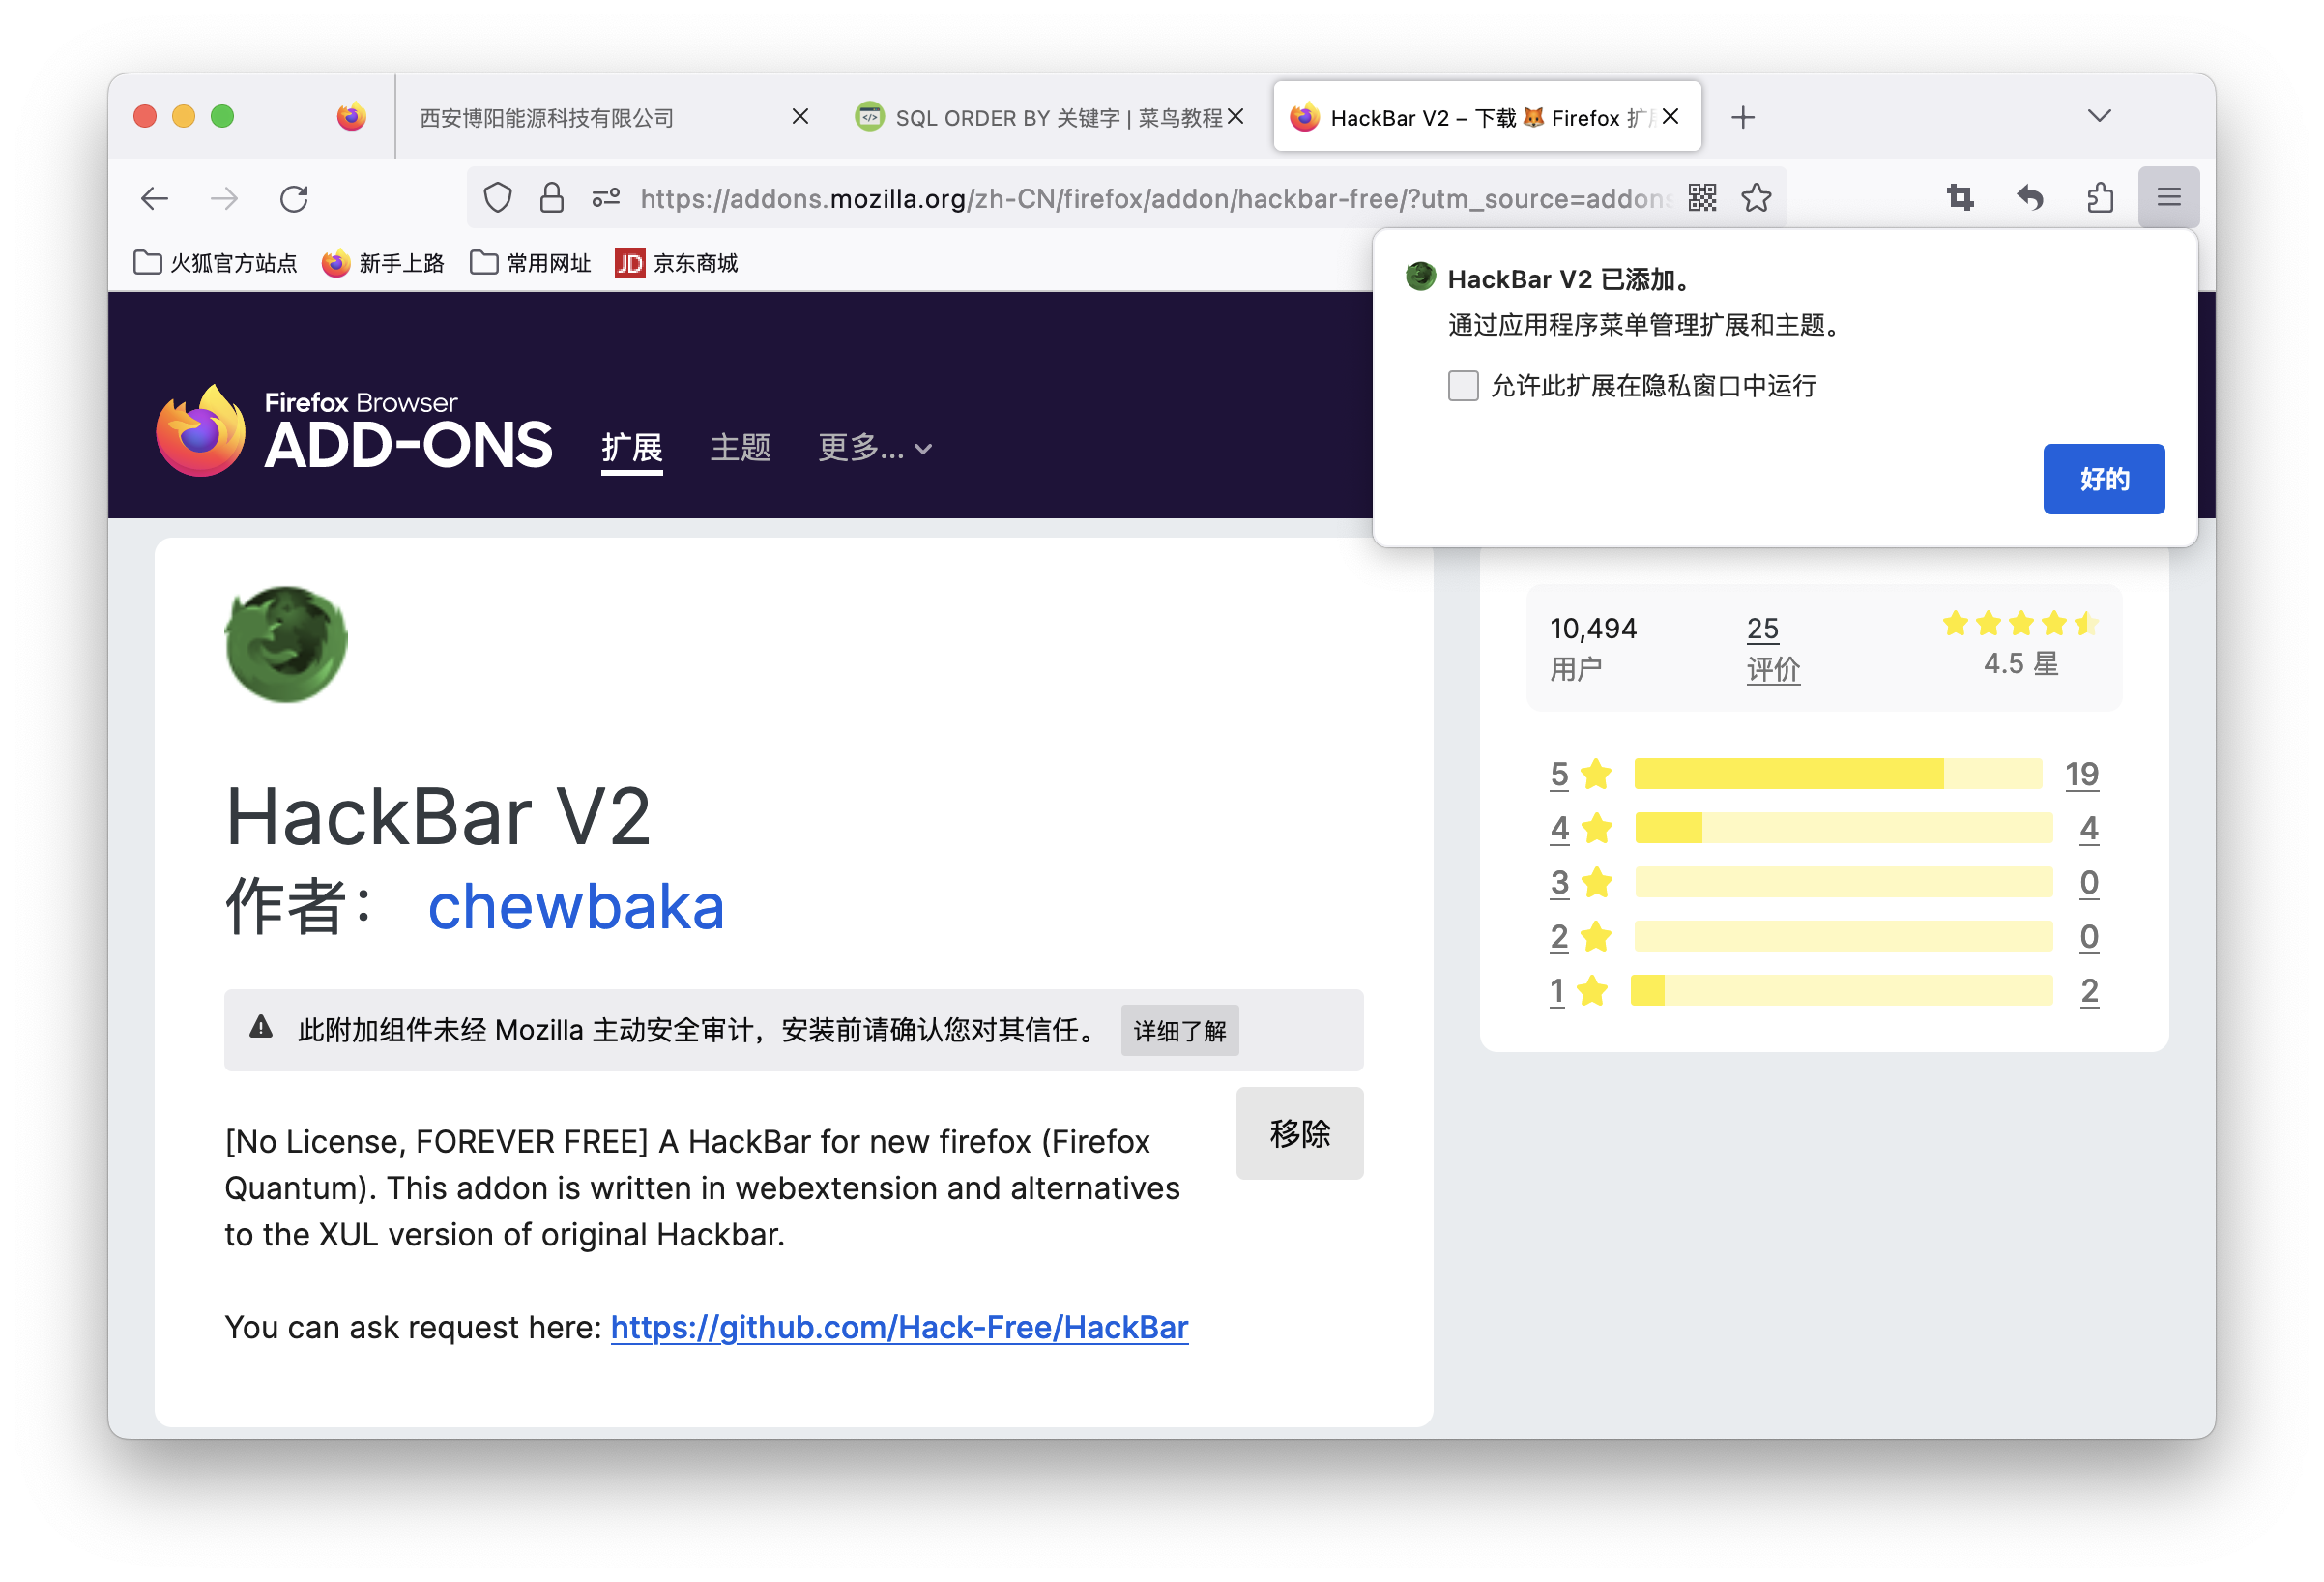Open tracking protection shield icon

(498, 198)
